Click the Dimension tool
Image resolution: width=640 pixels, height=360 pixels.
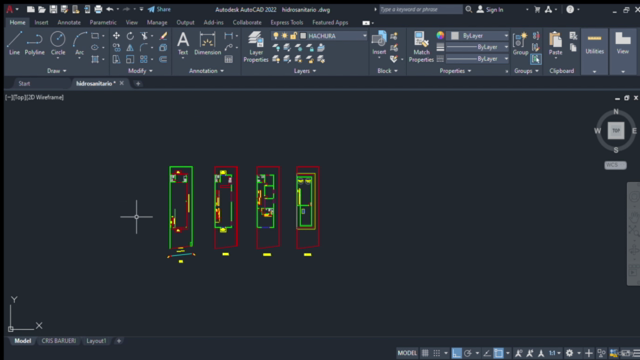click(x=207, y=43)
